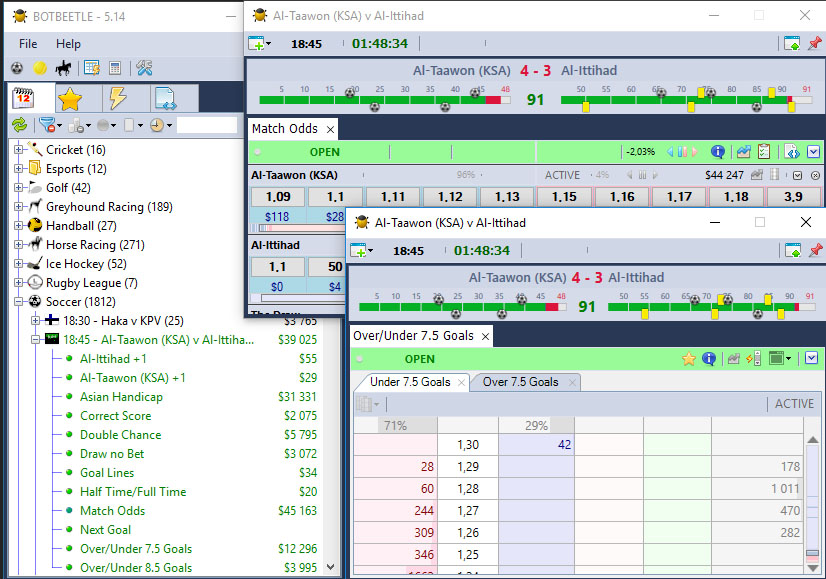Click the 1,09 back price for Al-Taawon
826x579 pixels.
pos(278,197)
